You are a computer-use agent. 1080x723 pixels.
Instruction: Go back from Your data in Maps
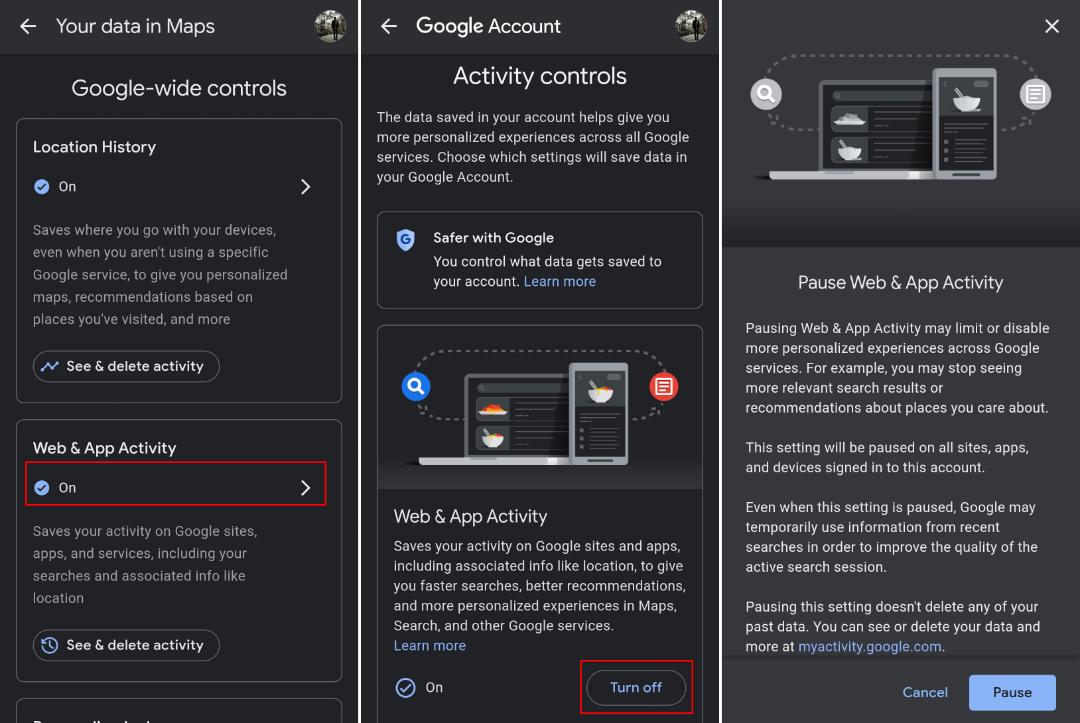[28, 26]
